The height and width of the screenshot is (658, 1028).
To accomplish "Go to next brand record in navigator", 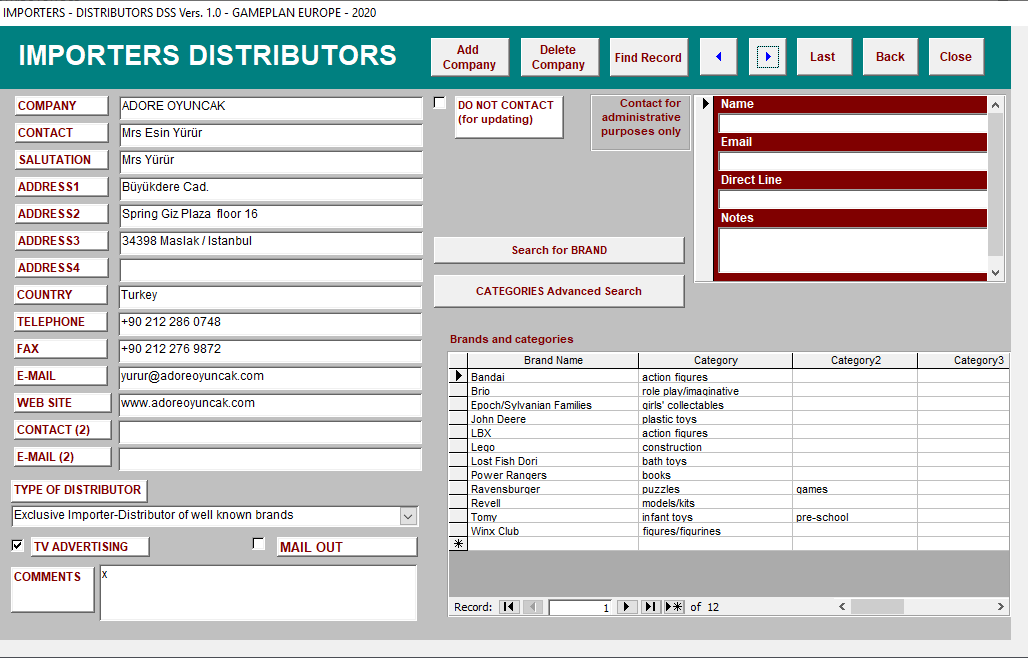I will click(627, 607).
